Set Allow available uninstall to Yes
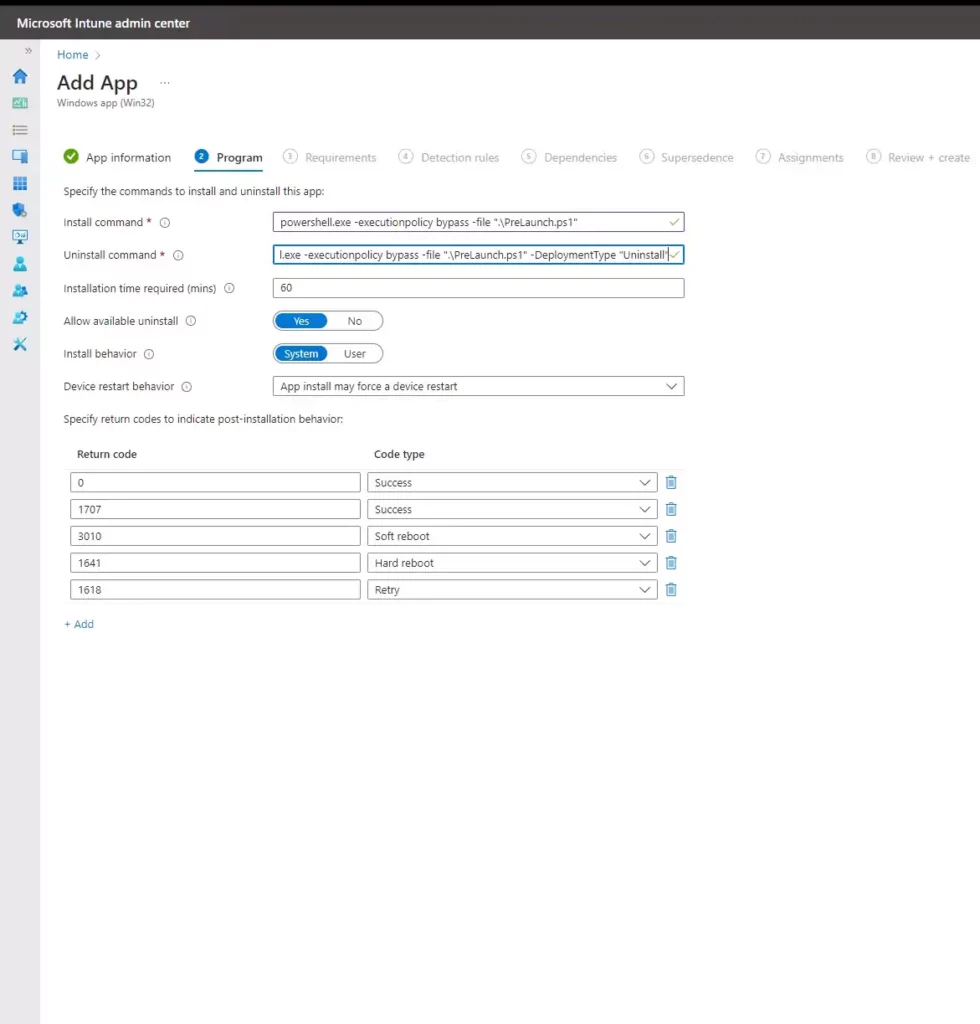 (301, 321)
